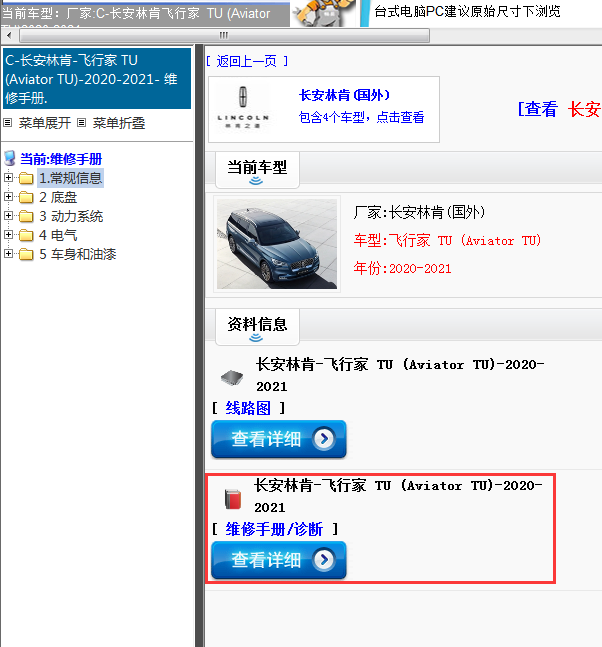Click 菜单展开 to expand all menus

pyautogui.click(x=45, y=123)
